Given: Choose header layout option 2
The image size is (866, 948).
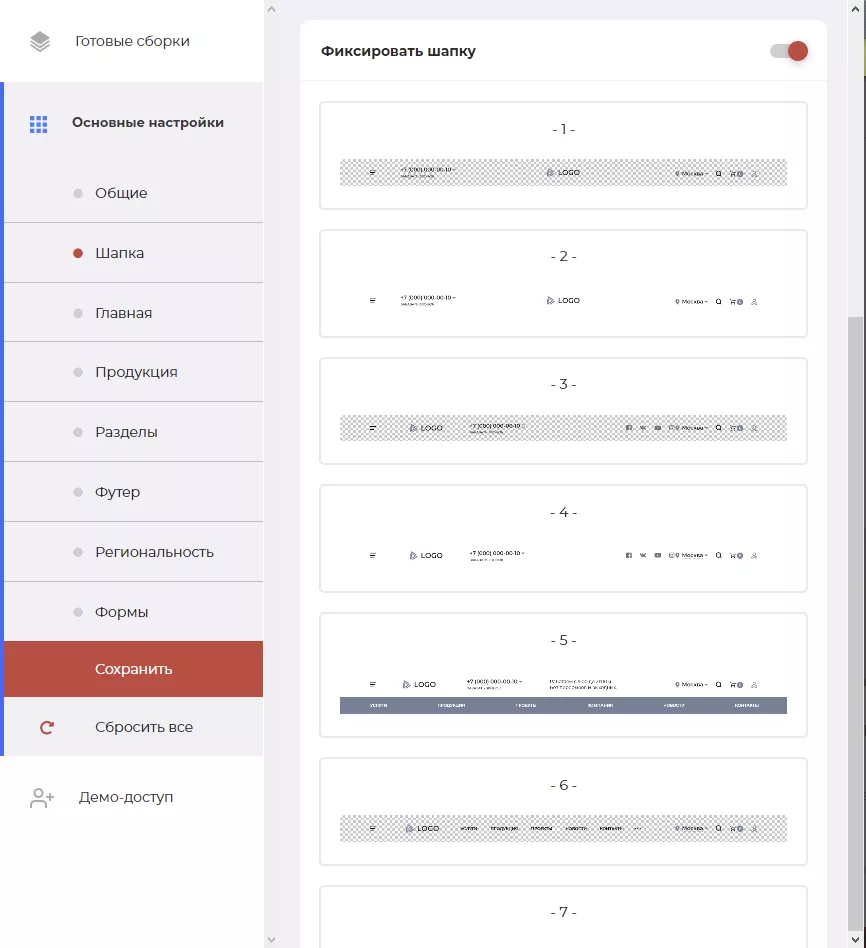Looking at the screenshot, I should coord(563,284).
